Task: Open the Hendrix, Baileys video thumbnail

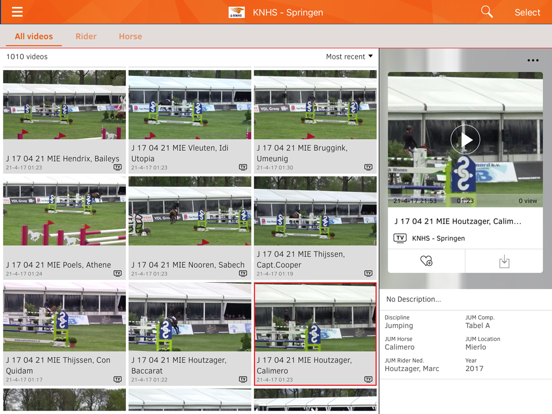Action: 64,105
